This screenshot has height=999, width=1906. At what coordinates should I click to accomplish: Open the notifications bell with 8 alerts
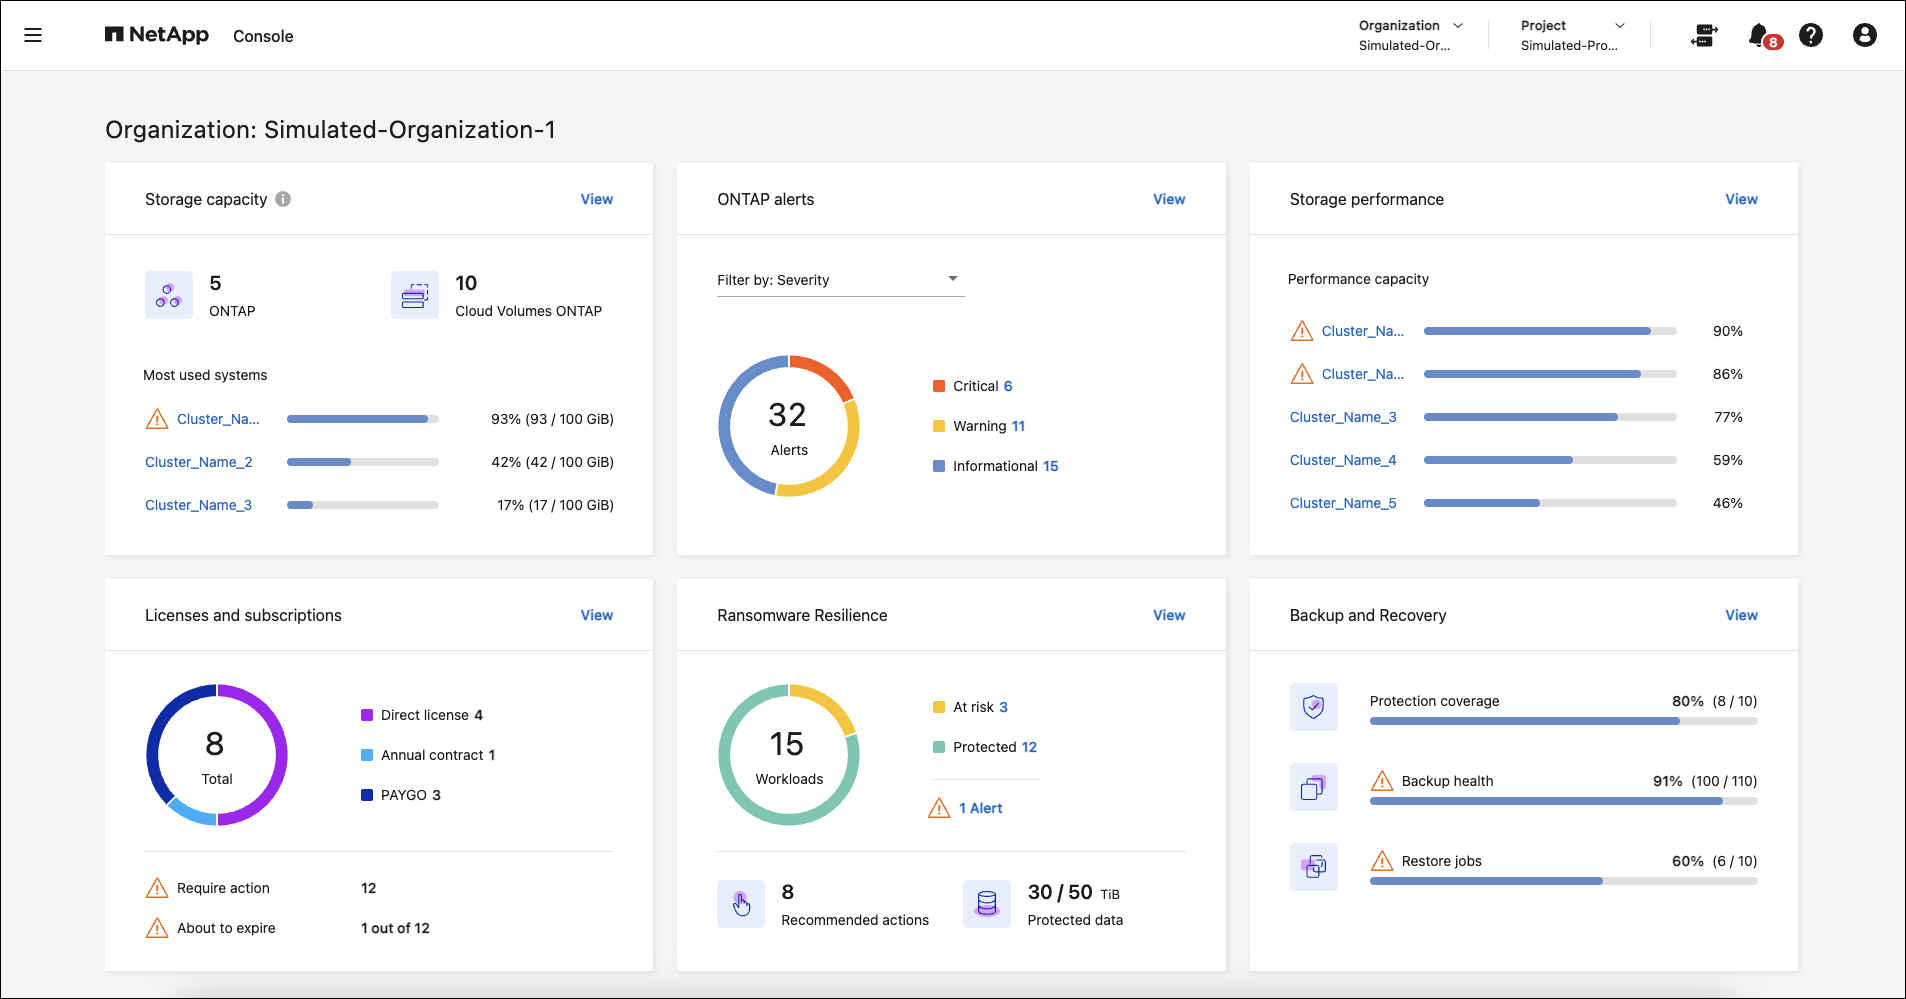tap(1759, 36)
